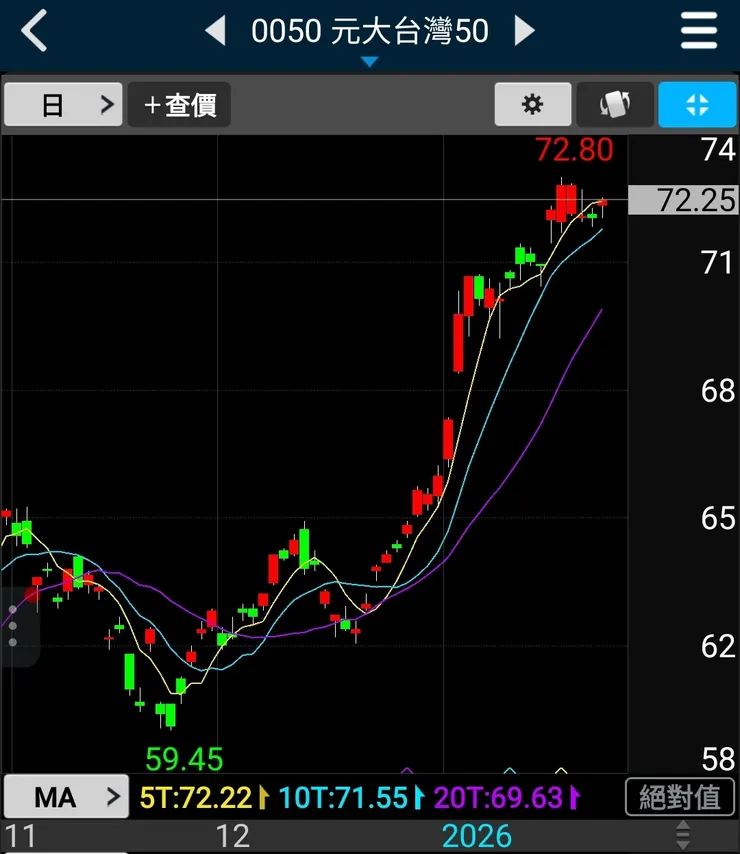
Task: Open the hamburger menu
Action: (699, 31)
